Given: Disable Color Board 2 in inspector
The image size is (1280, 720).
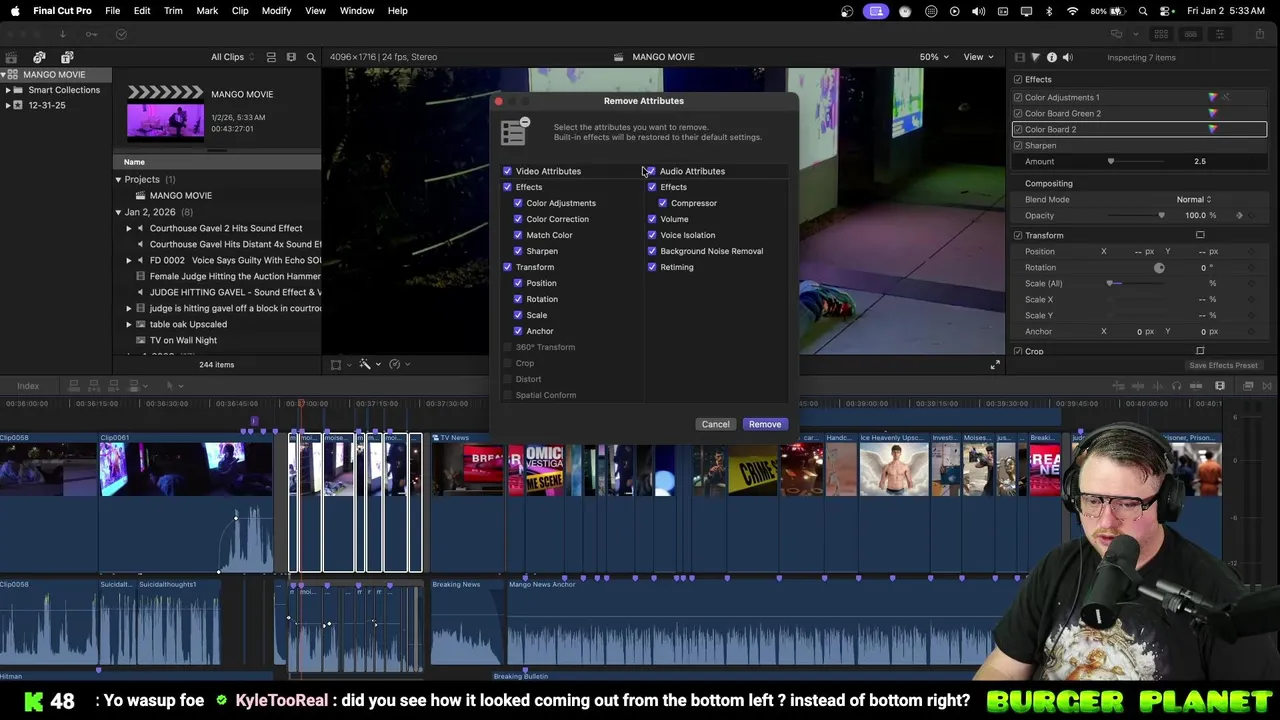Looking at the screenshot, I should tap(1018, 129).
